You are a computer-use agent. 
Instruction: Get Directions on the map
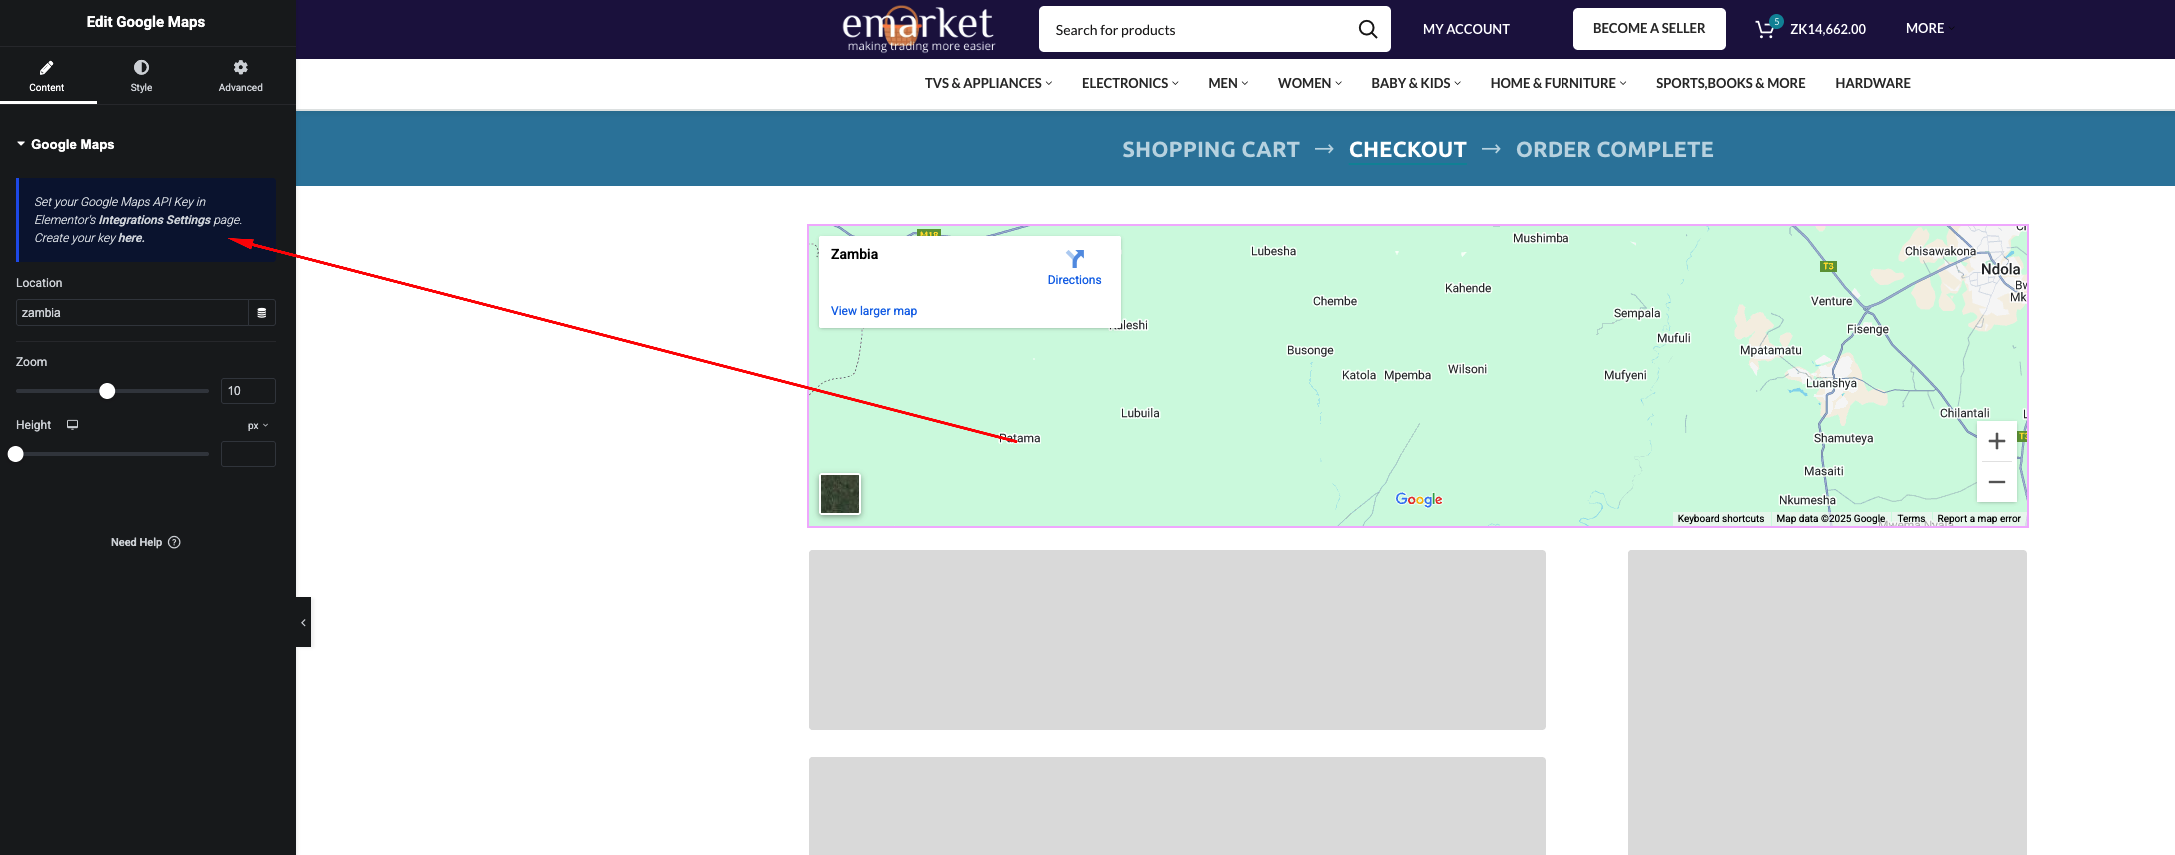point(1074,267)
